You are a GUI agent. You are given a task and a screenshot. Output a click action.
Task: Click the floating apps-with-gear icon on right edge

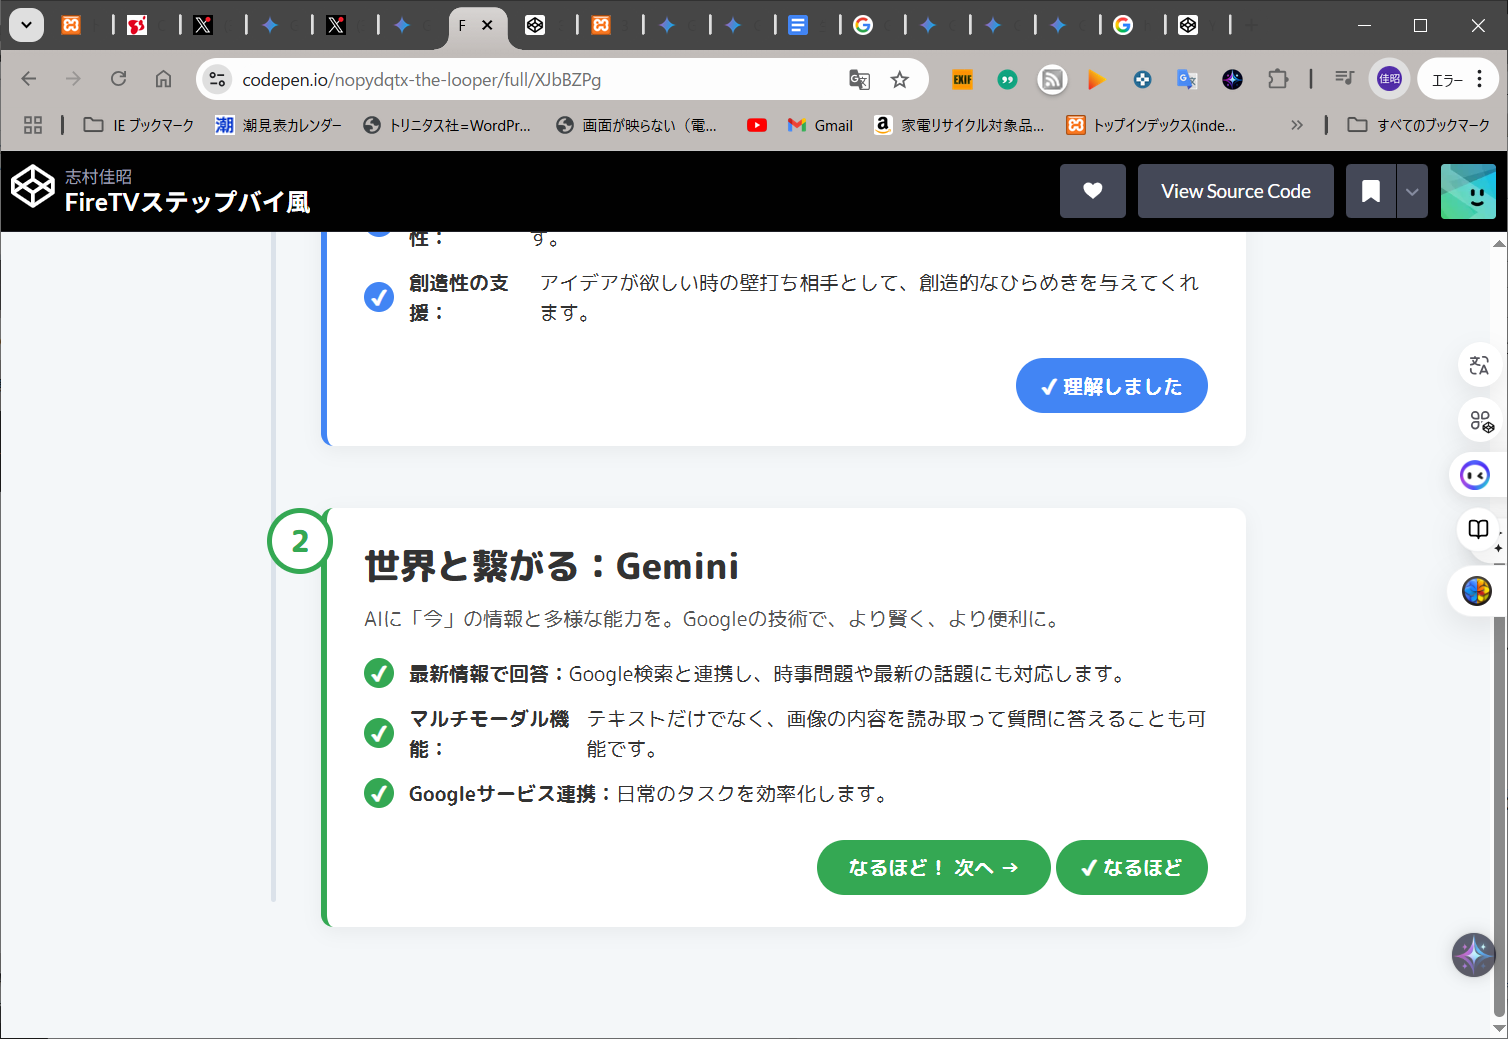(1481, 421)
